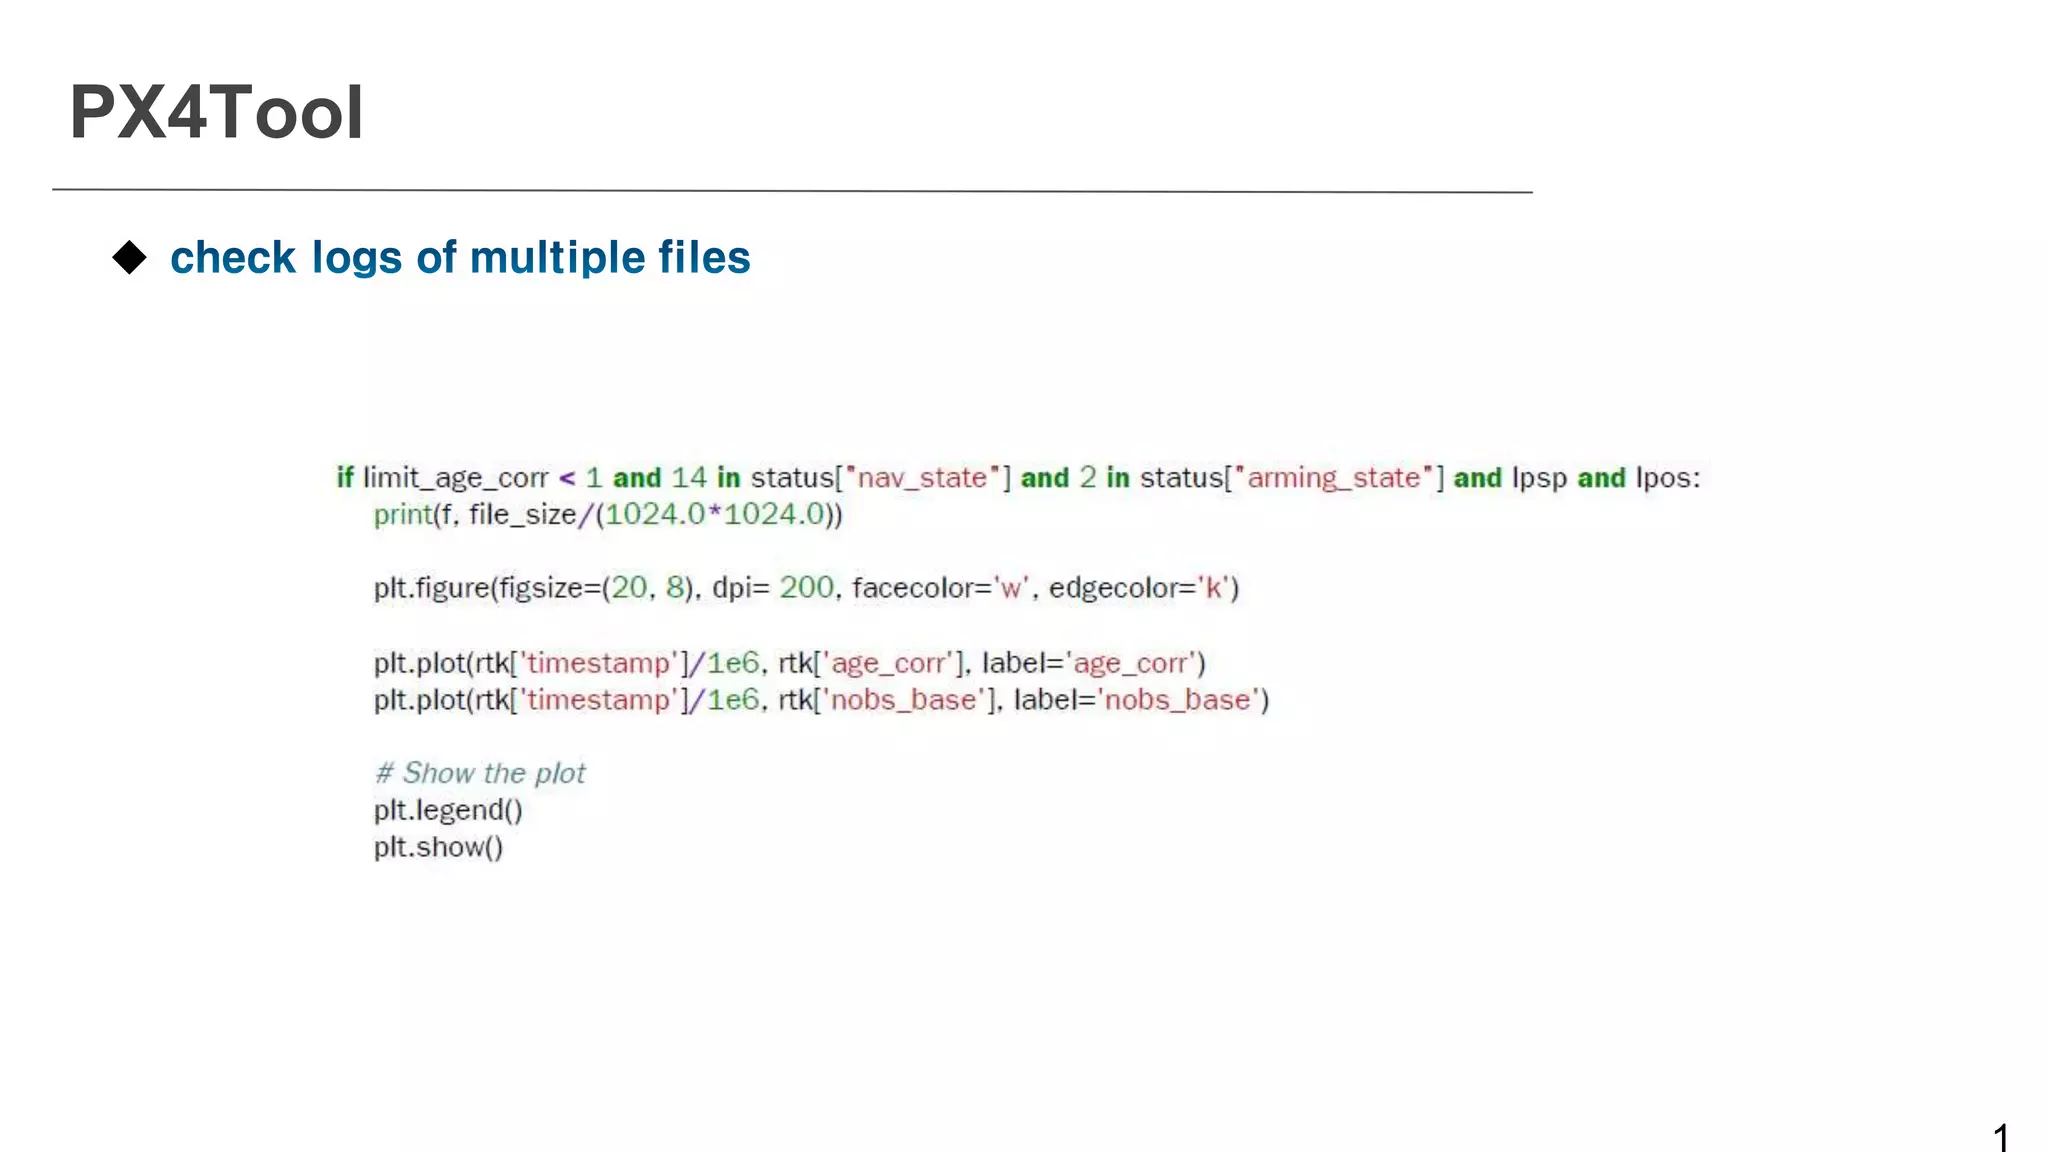Click 'limit_age_corr' variable in code
2048x1152 pixels.
456,478
